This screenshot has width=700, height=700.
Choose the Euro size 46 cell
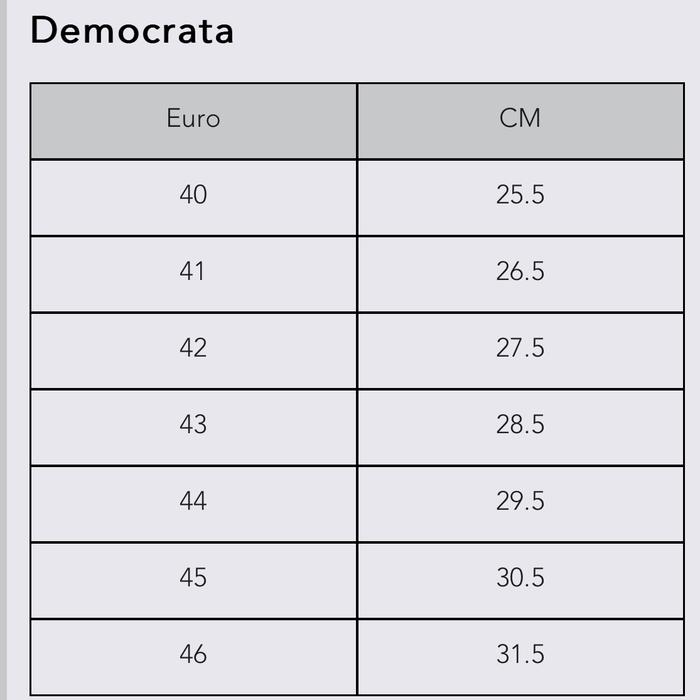(193, 654)
